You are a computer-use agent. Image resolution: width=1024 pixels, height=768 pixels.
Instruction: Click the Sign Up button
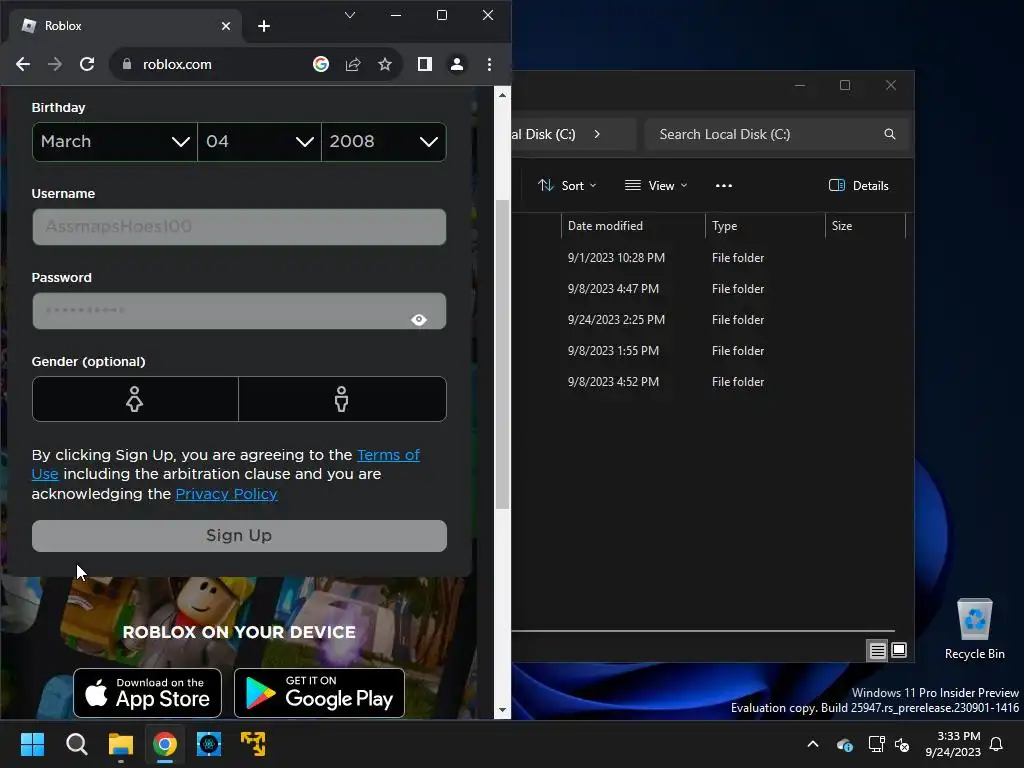239,536
